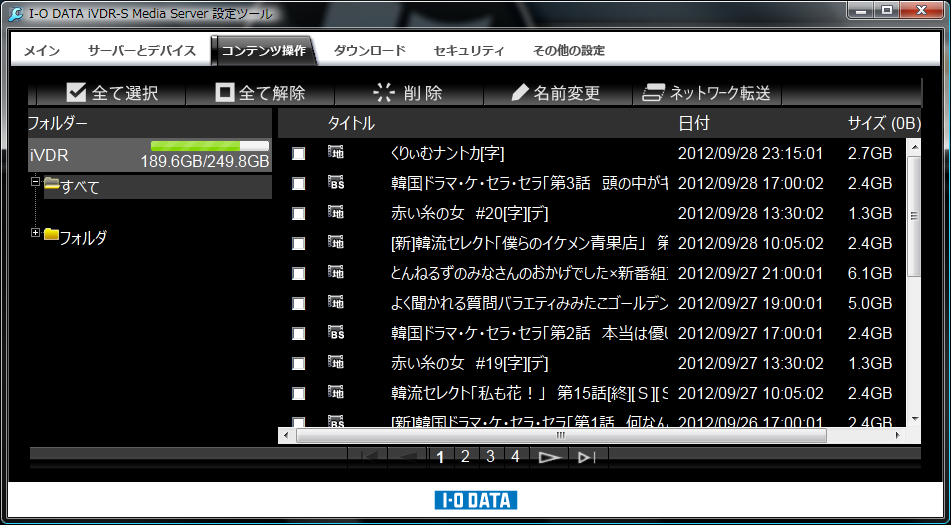Click BS icon for ケ・セラ・セラ 第3話
Image resolution: width=951 pixels, height=525 pixels.
click(335, 181)
